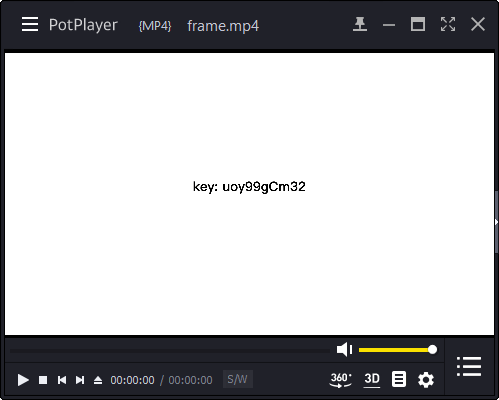Mute audio using the speaker icon

344,349
